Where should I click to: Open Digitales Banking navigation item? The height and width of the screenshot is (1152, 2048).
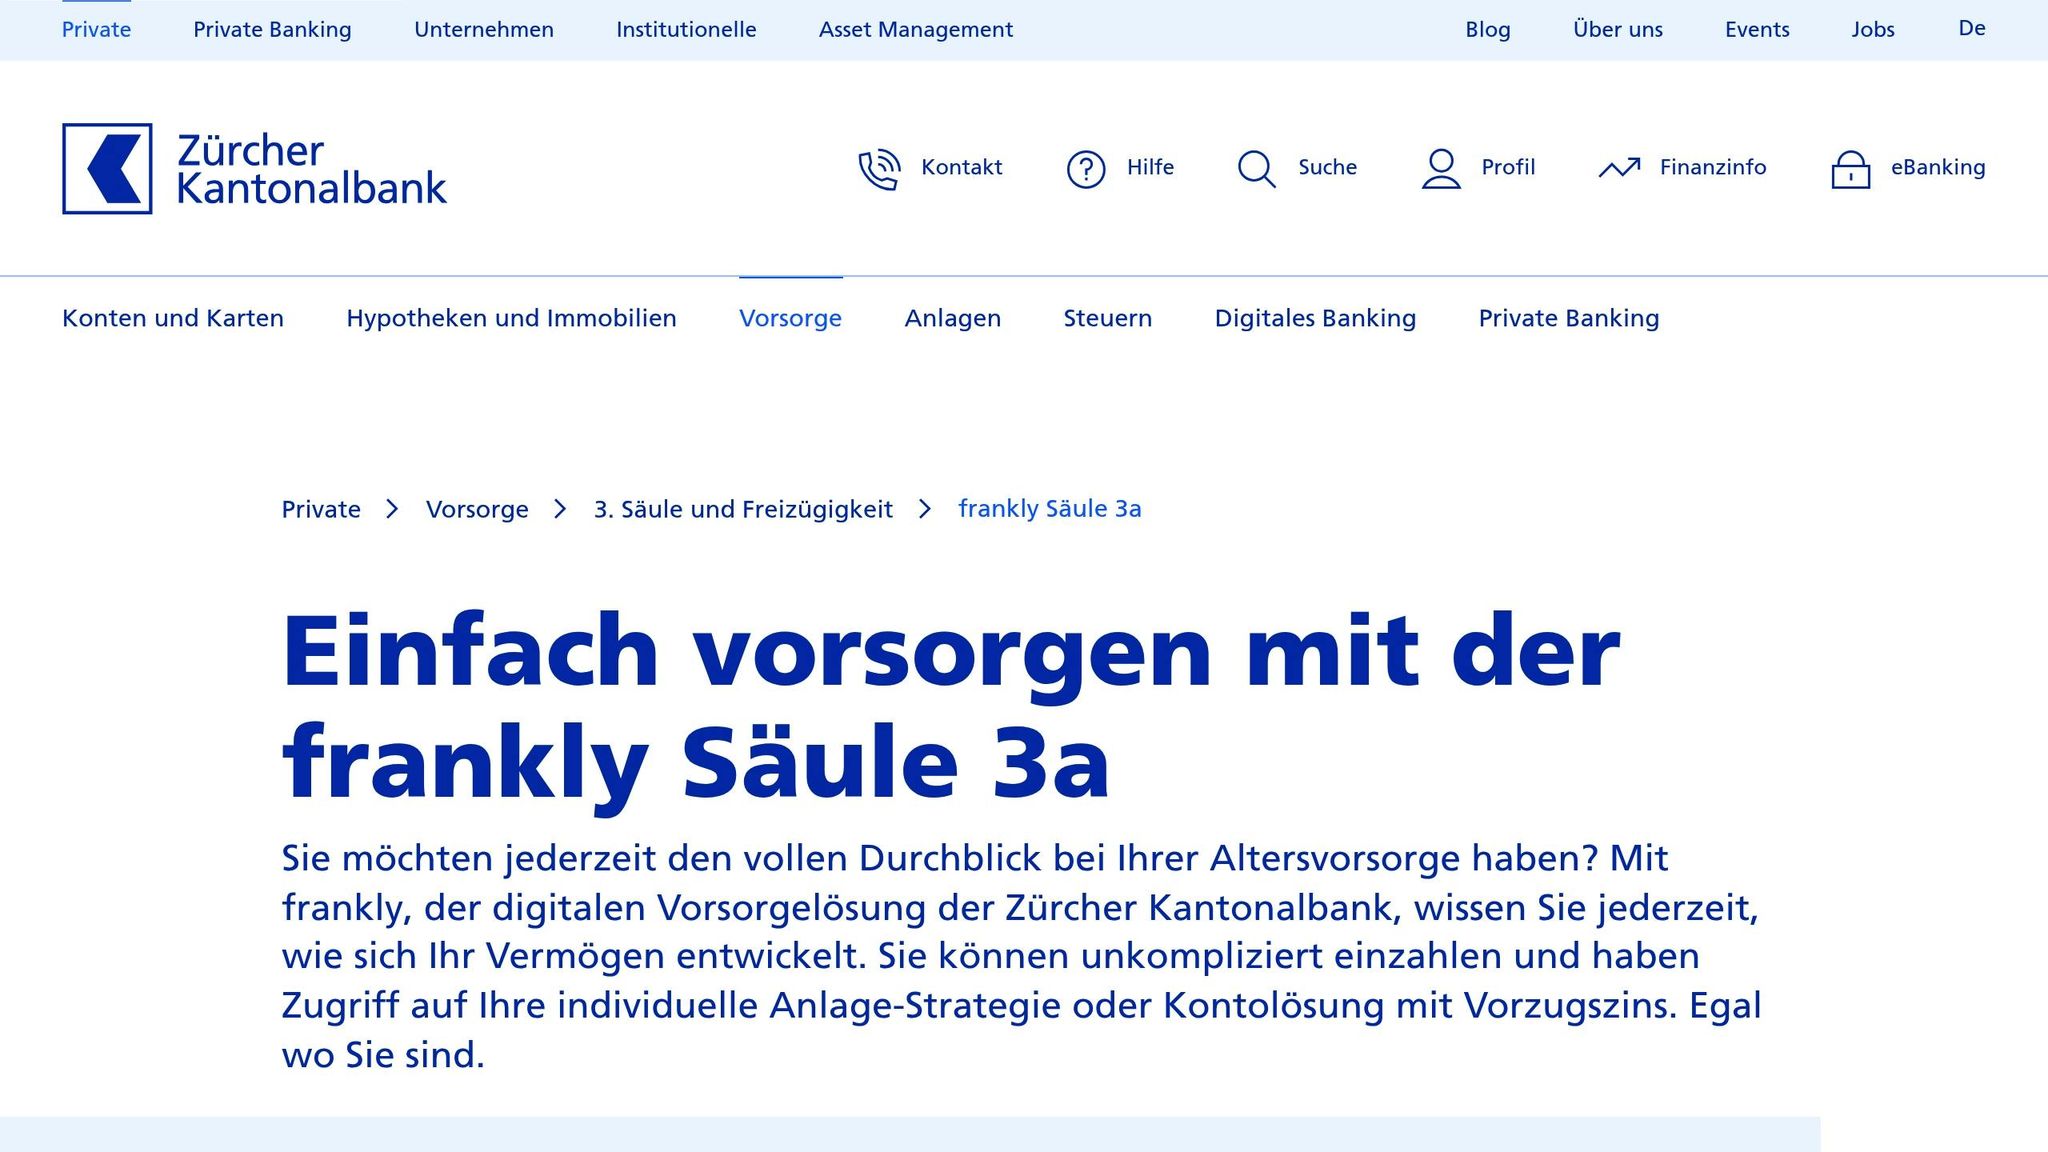coord(1315,318)
